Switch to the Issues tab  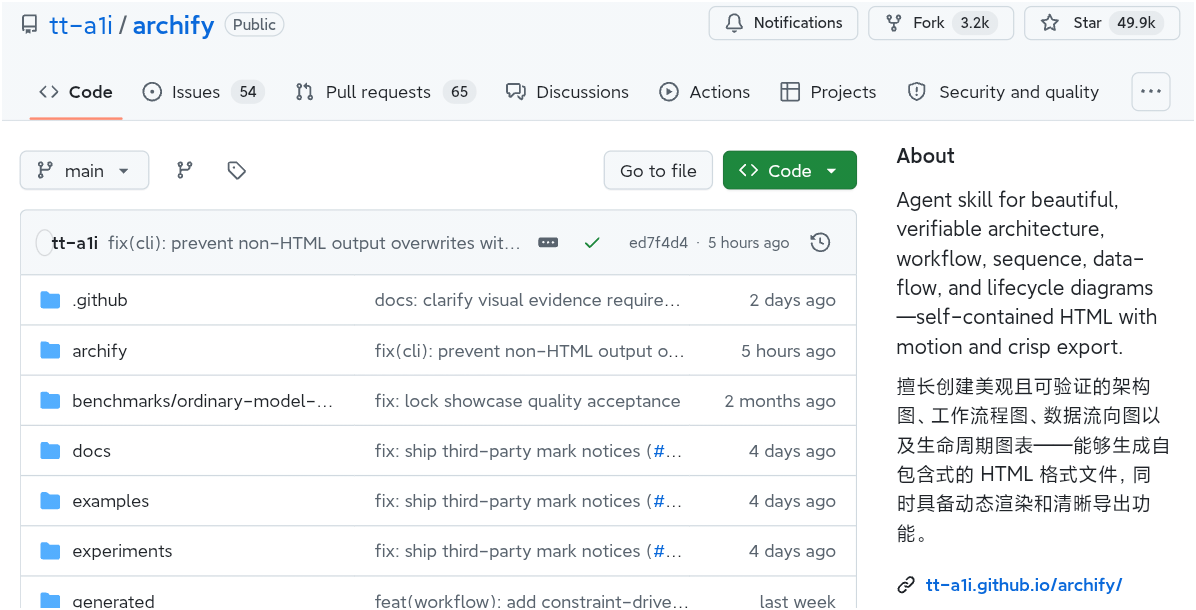[x=203, y=92]
